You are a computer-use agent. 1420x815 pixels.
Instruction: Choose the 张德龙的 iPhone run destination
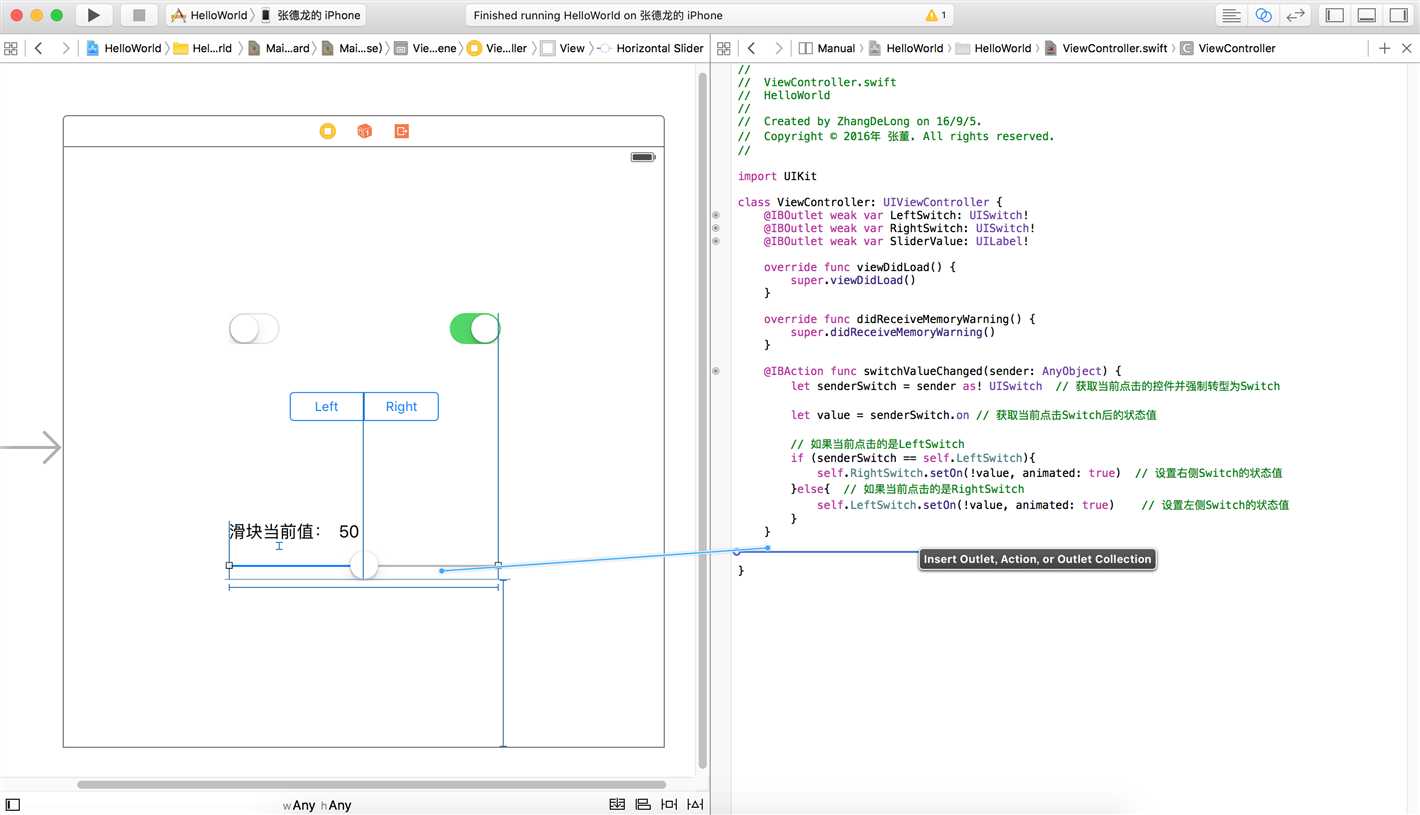pos(311,15)
